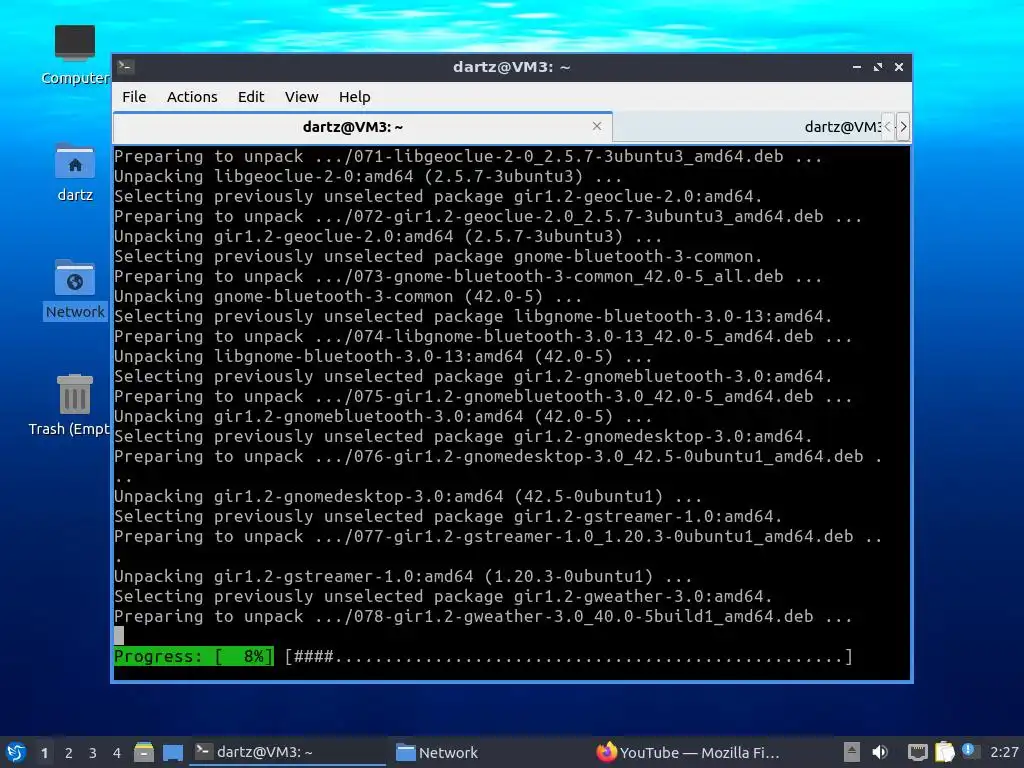Close the first terminal tab
The height and width of the screenshot is (768, 1024).
click(597, 126)
